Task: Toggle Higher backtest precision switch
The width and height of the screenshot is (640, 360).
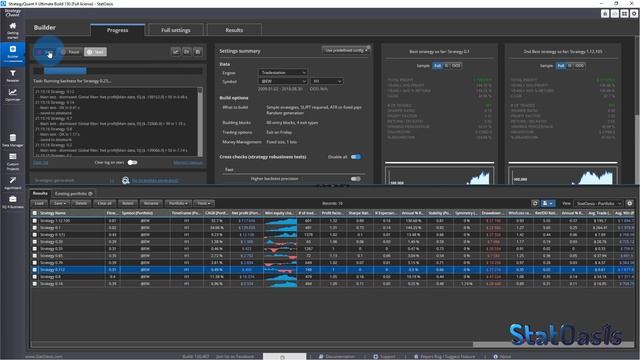Action: pyautogui.click(x=356, y=179)
